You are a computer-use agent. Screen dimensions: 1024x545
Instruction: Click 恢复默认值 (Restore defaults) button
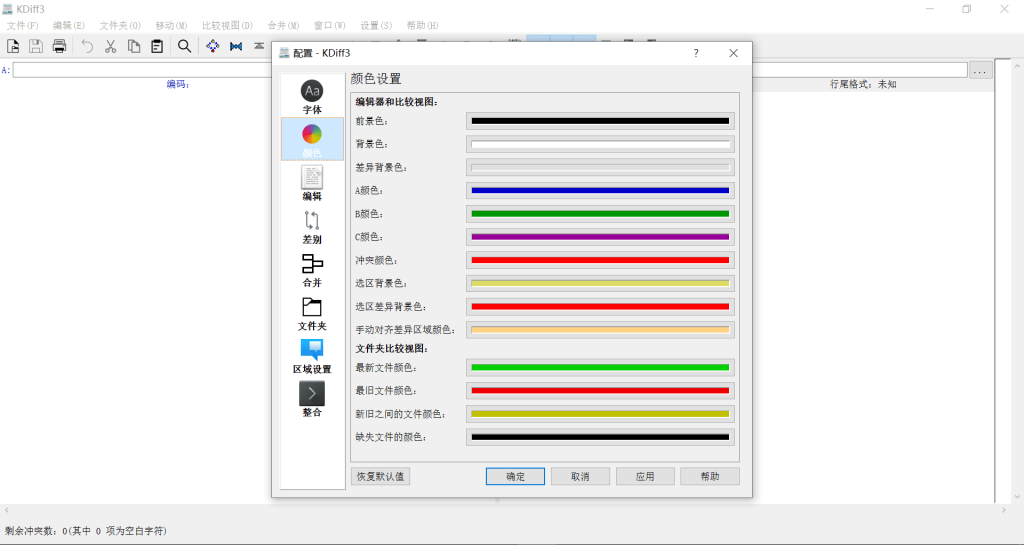[380, 476]
